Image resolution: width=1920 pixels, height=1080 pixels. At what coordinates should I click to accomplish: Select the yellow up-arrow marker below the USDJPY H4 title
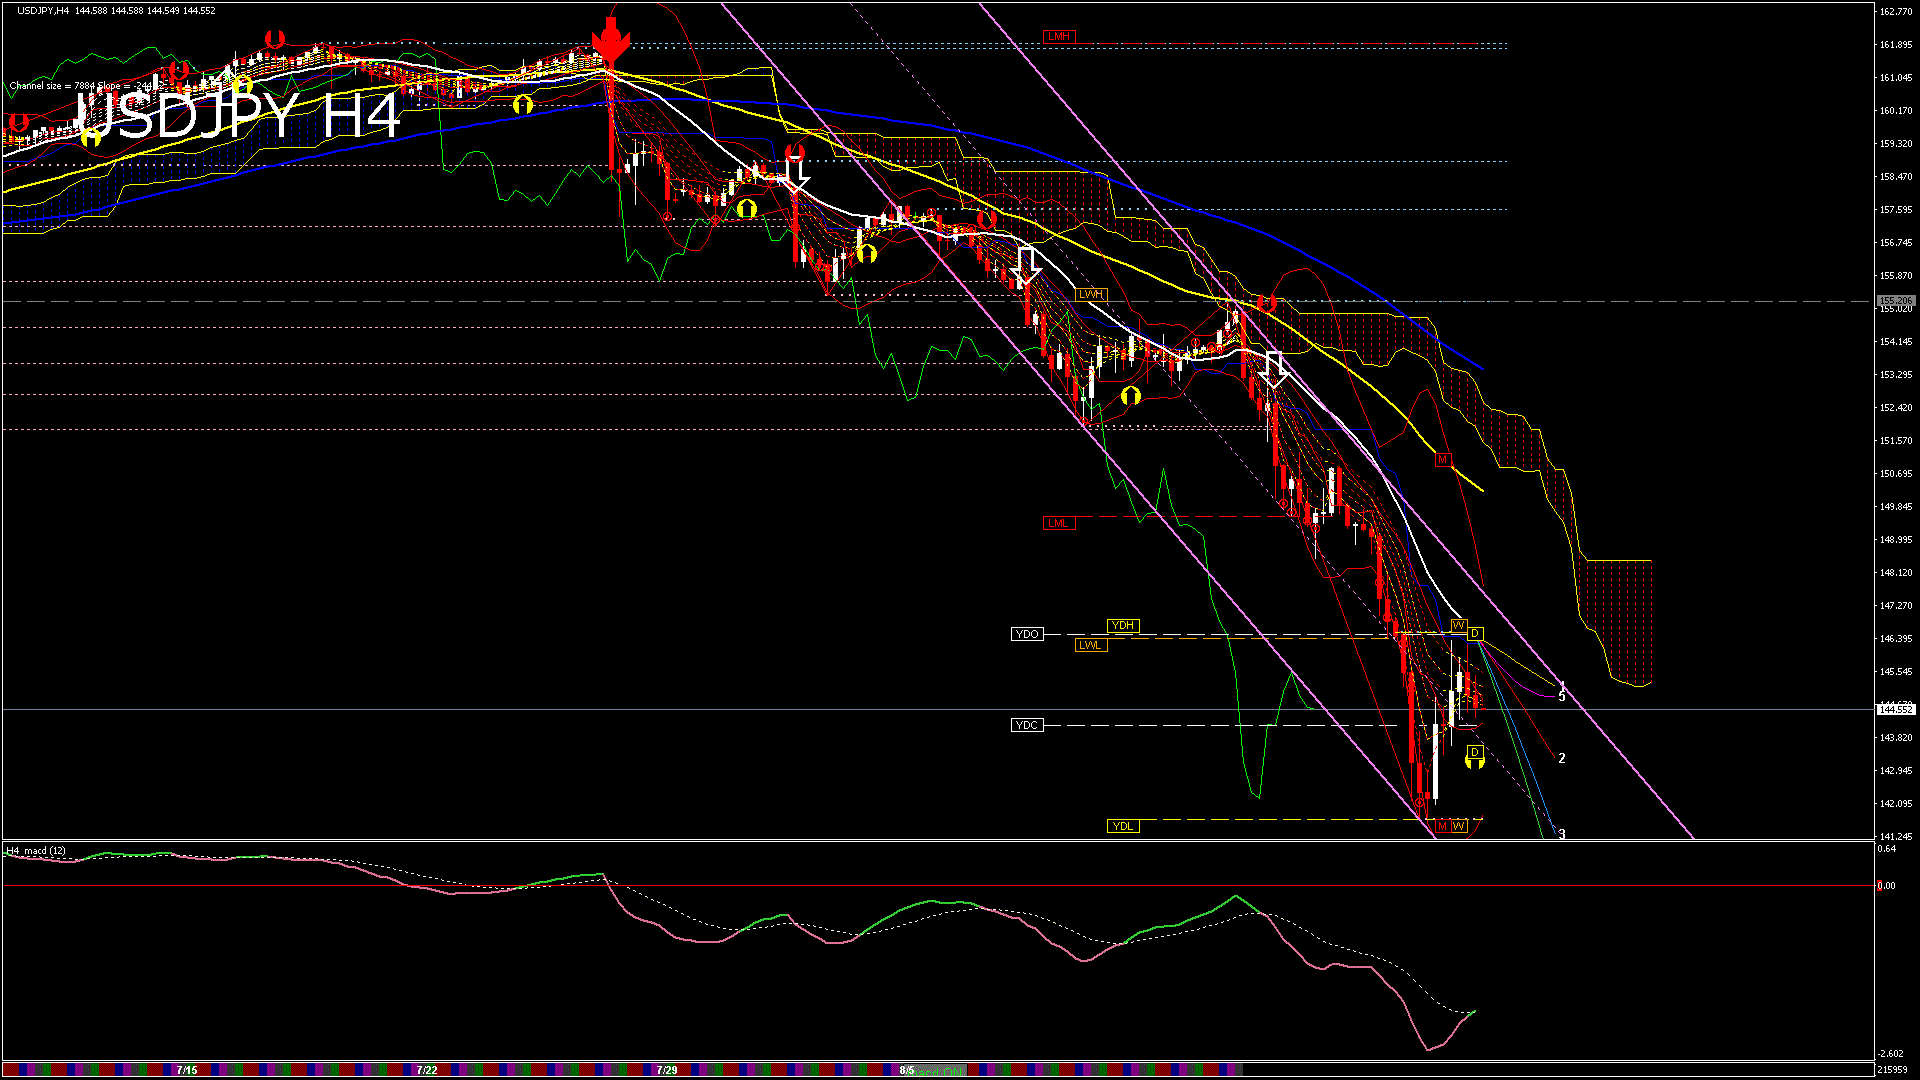click(92, 137)
